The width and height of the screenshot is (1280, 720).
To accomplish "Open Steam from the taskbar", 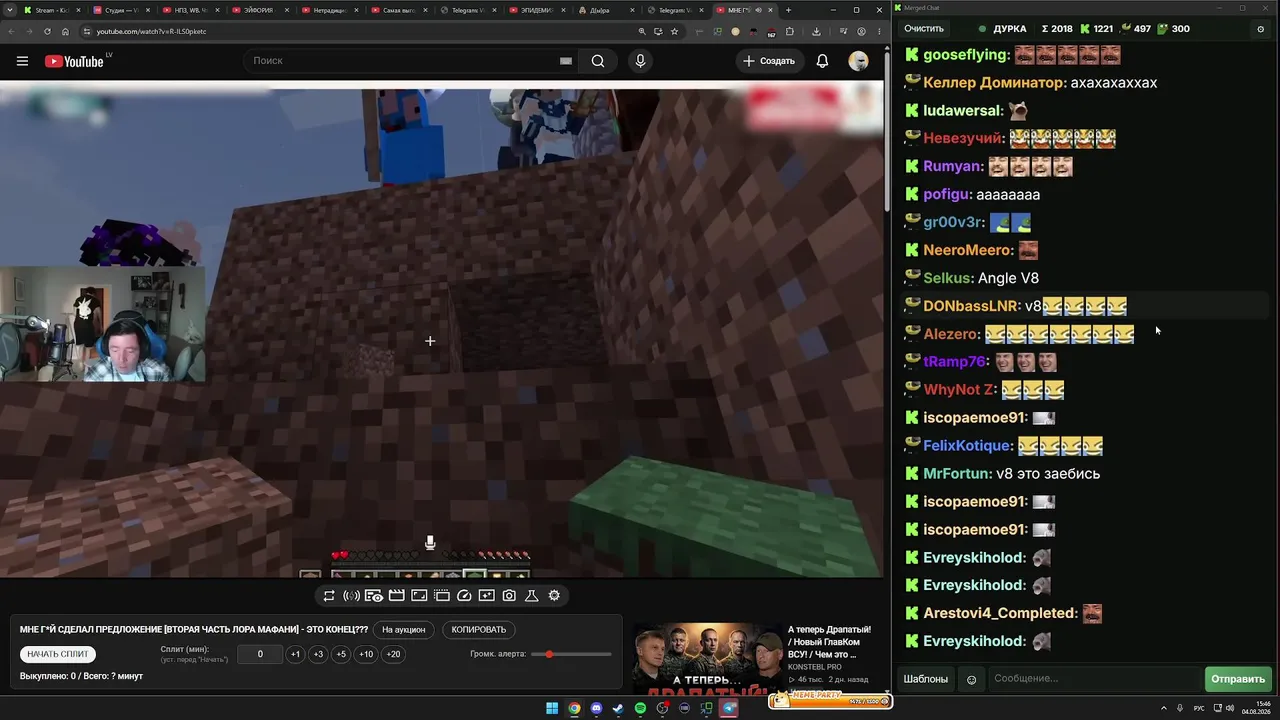I will [x=618, y=708].
